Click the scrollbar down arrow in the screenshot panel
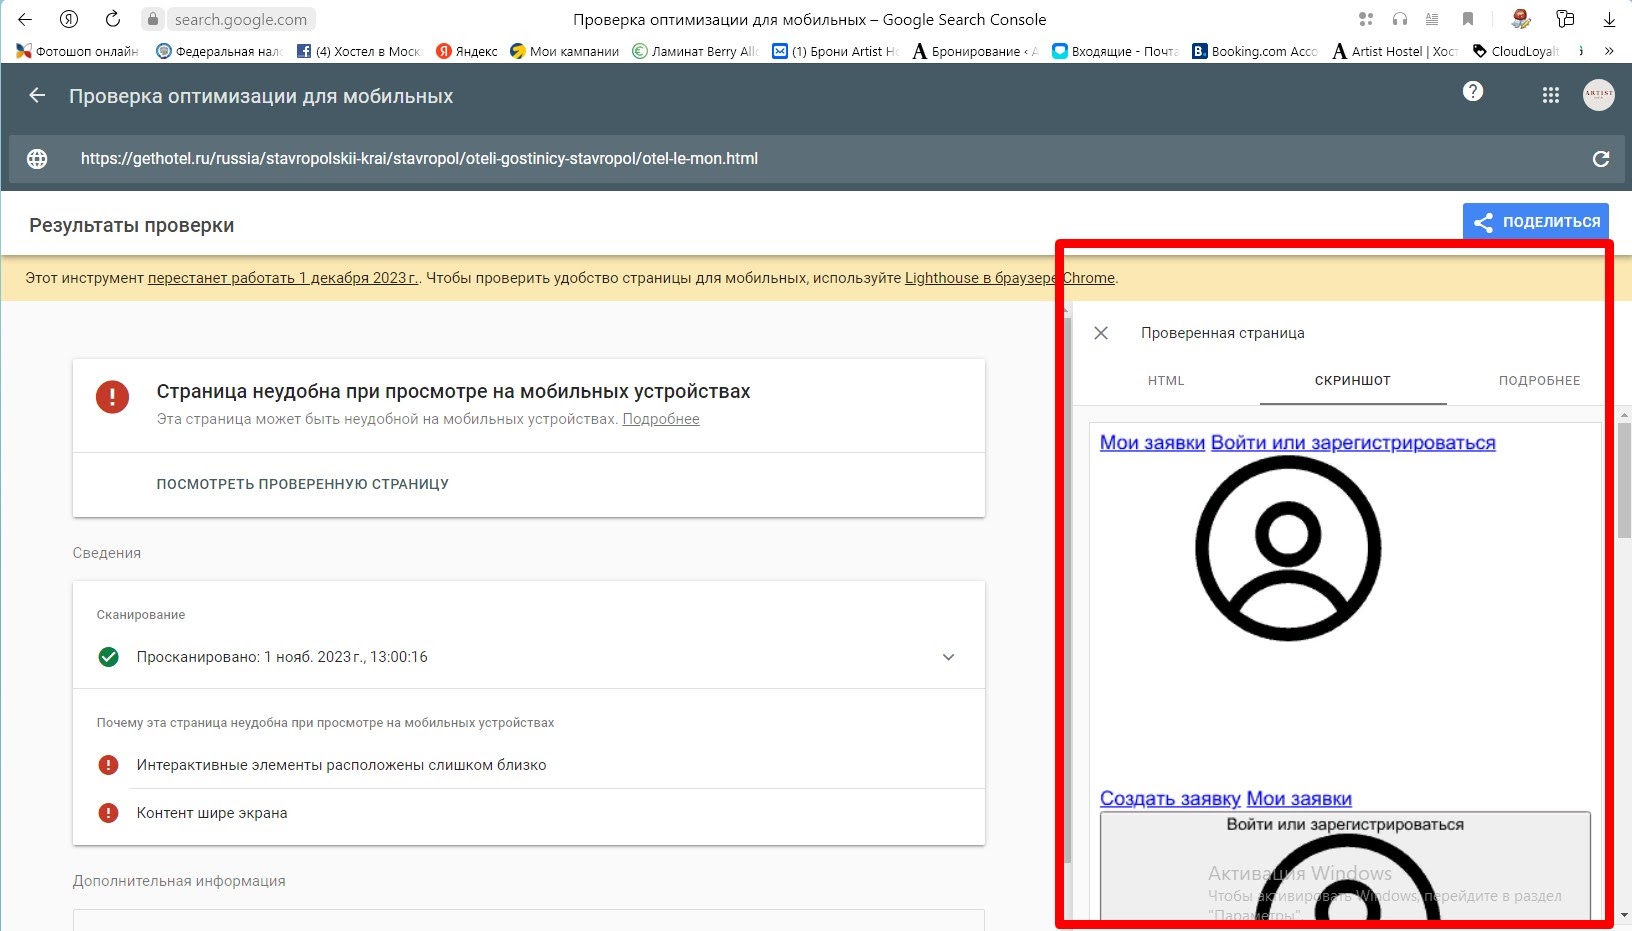This screenshot has height=931, width=1632. click(1625, 915)
